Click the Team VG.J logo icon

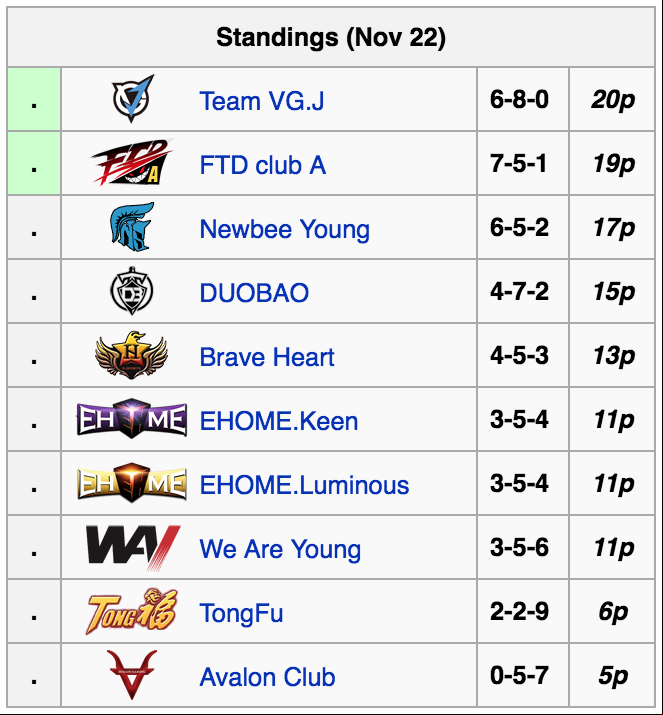coord(133,98)
